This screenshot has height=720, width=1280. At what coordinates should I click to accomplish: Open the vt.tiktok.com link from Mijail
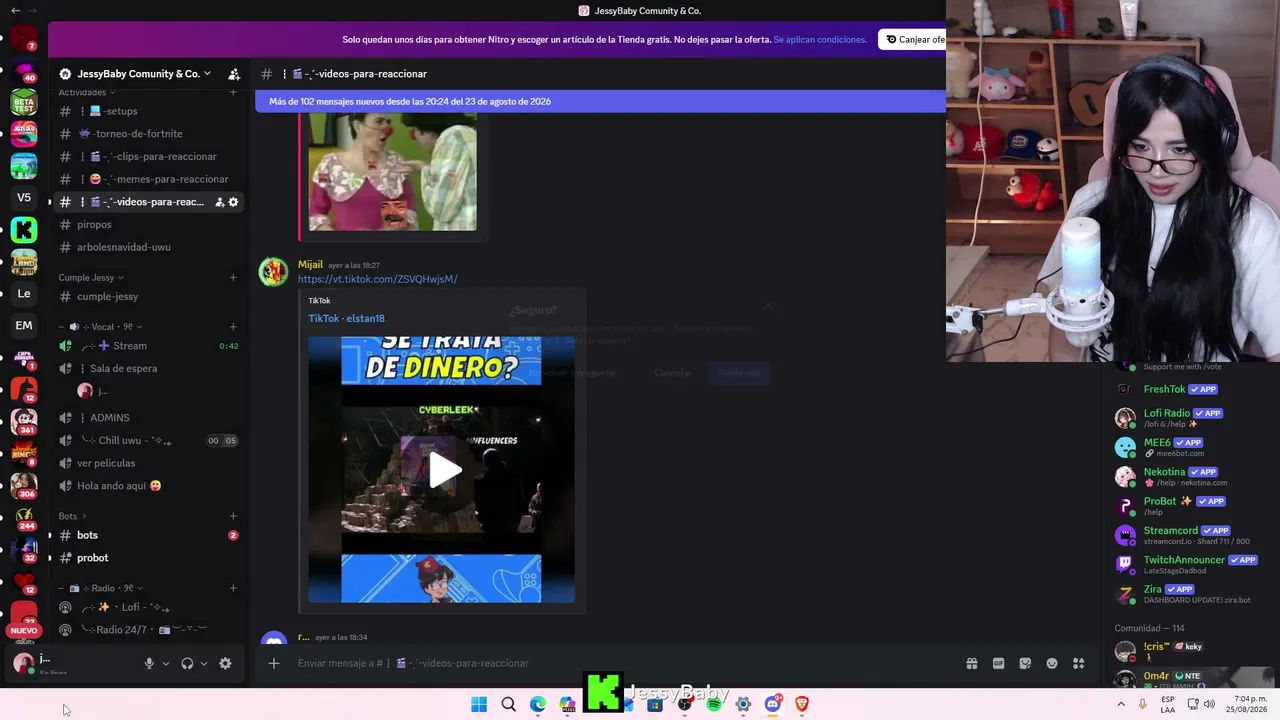(377, 279)
